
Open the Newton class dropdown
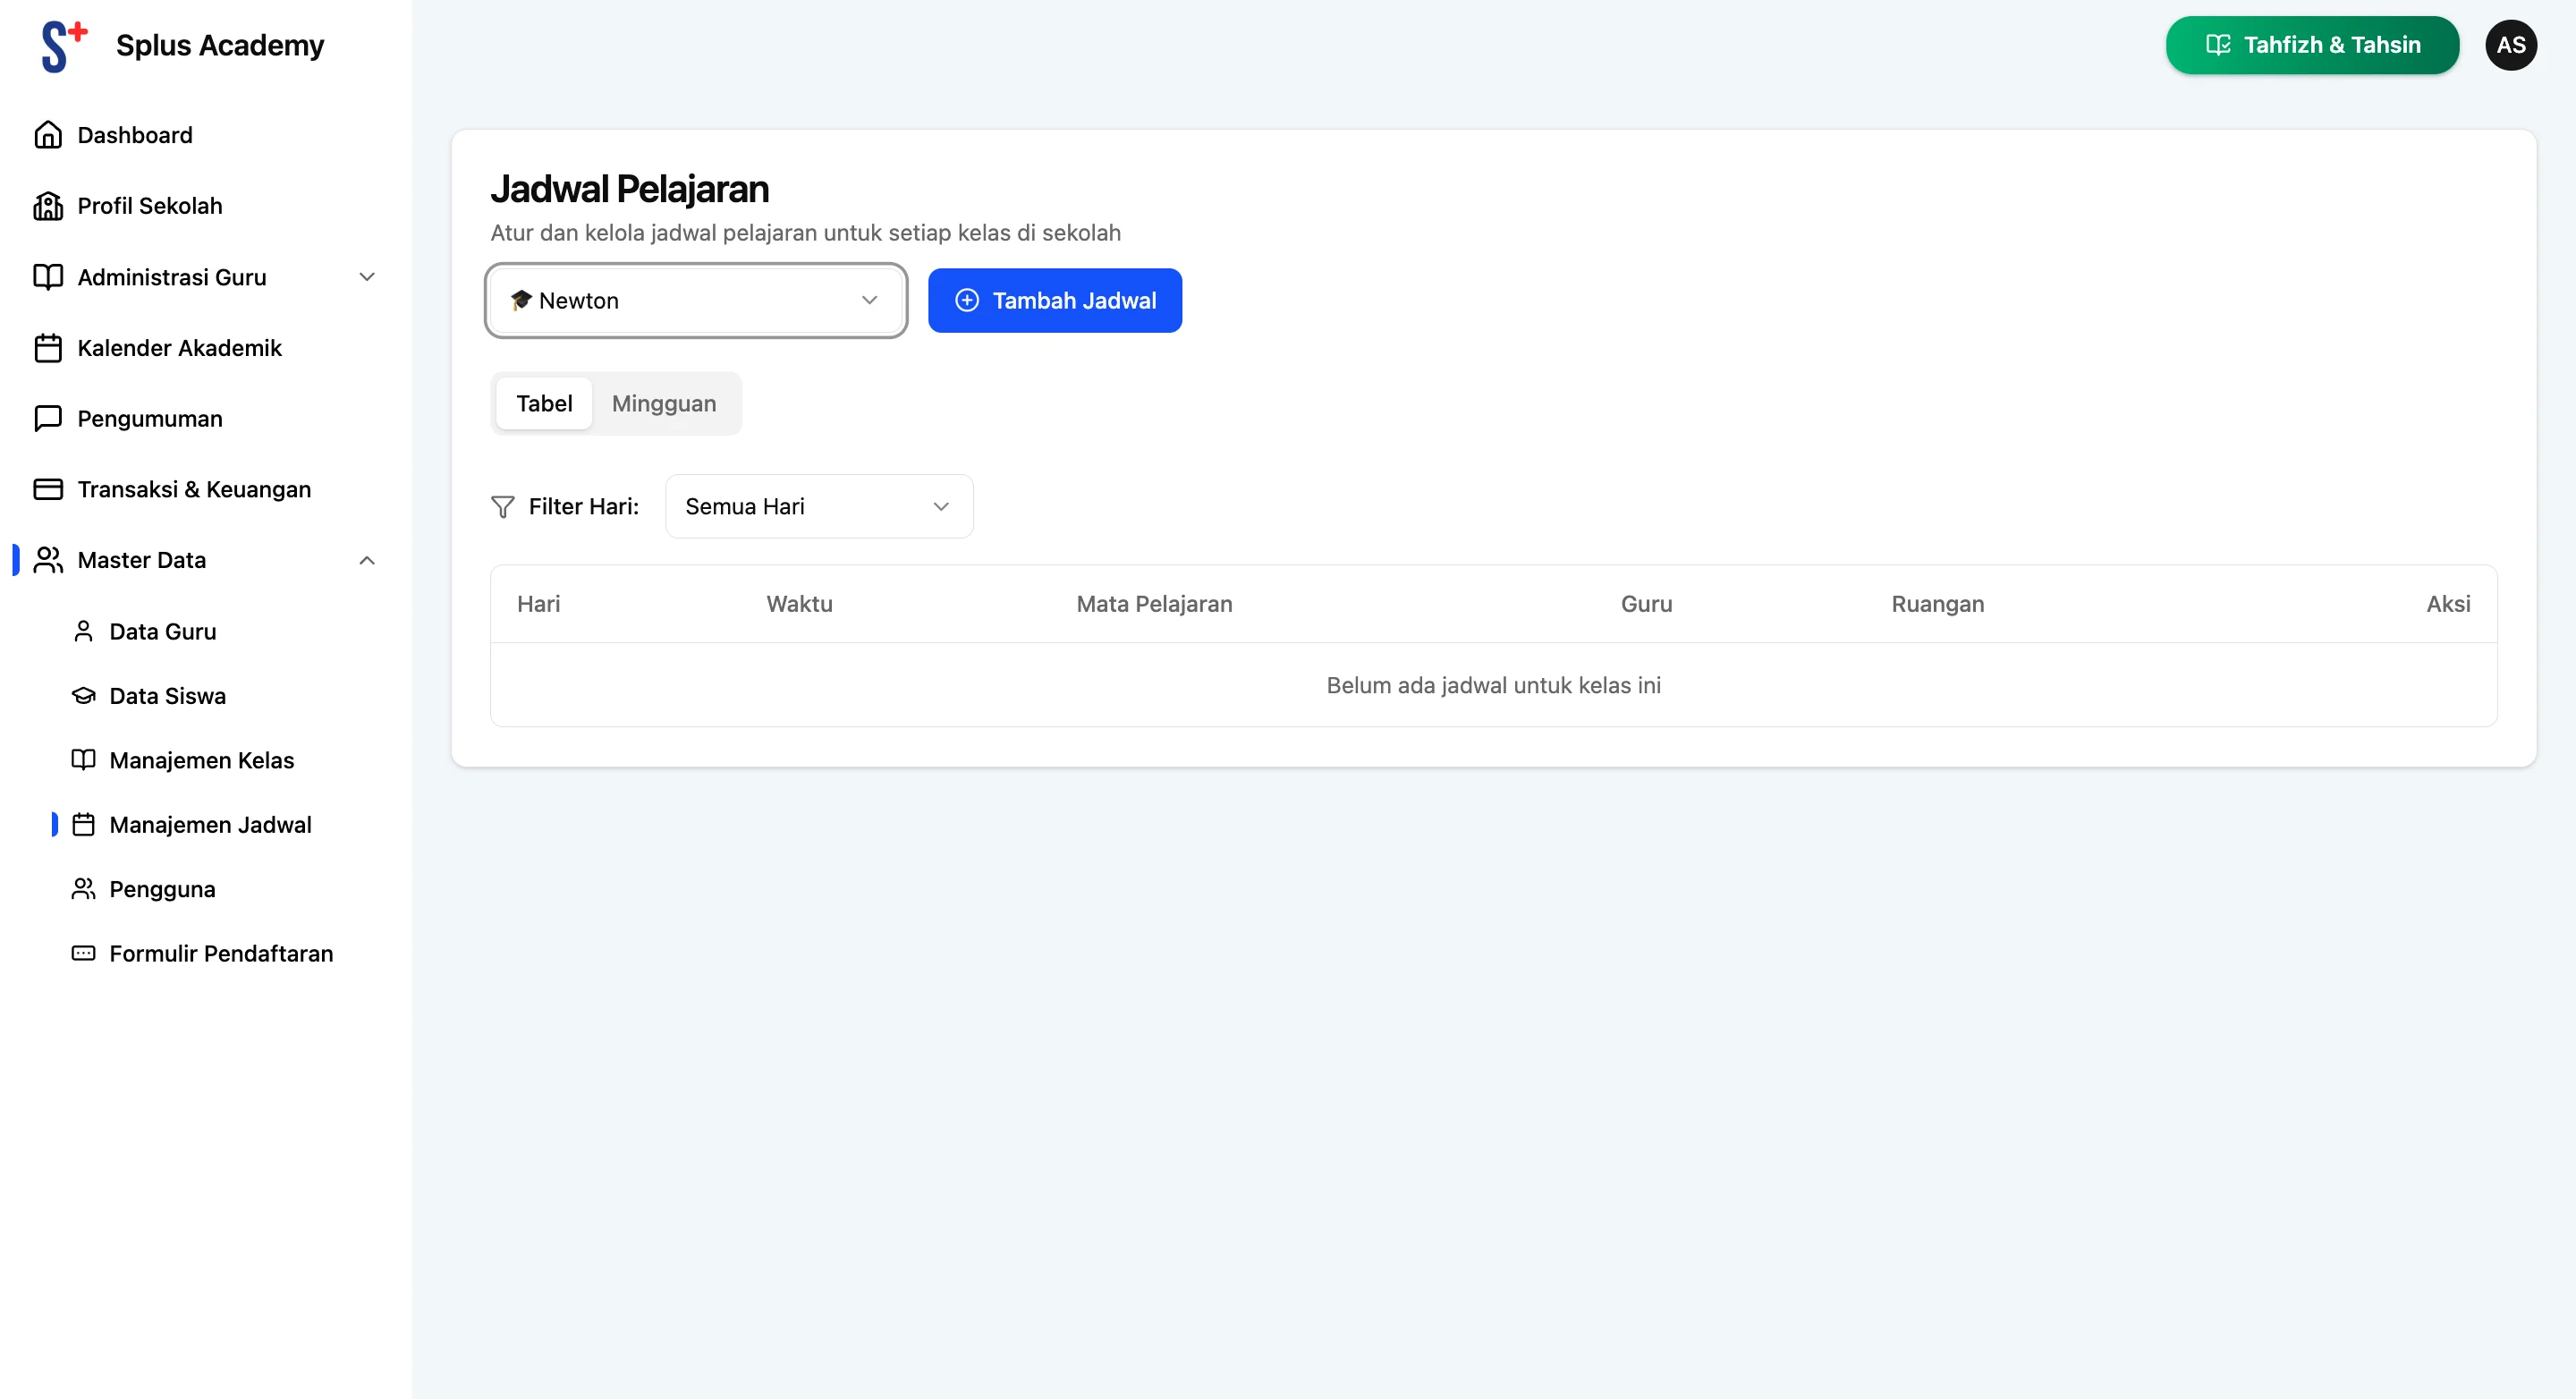pyautogui.click(x=696, y=300)
